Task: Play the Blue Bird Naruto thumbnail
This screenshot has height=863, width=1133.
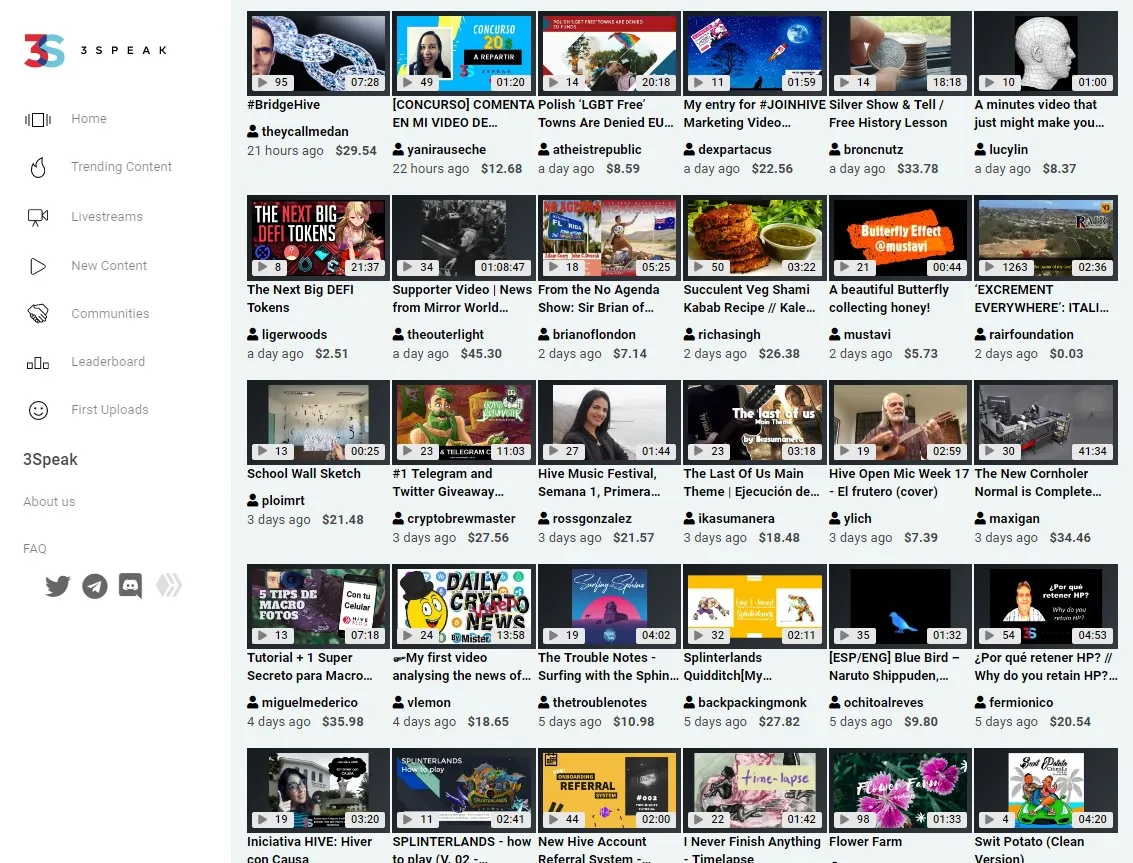Action: point(900,606)
